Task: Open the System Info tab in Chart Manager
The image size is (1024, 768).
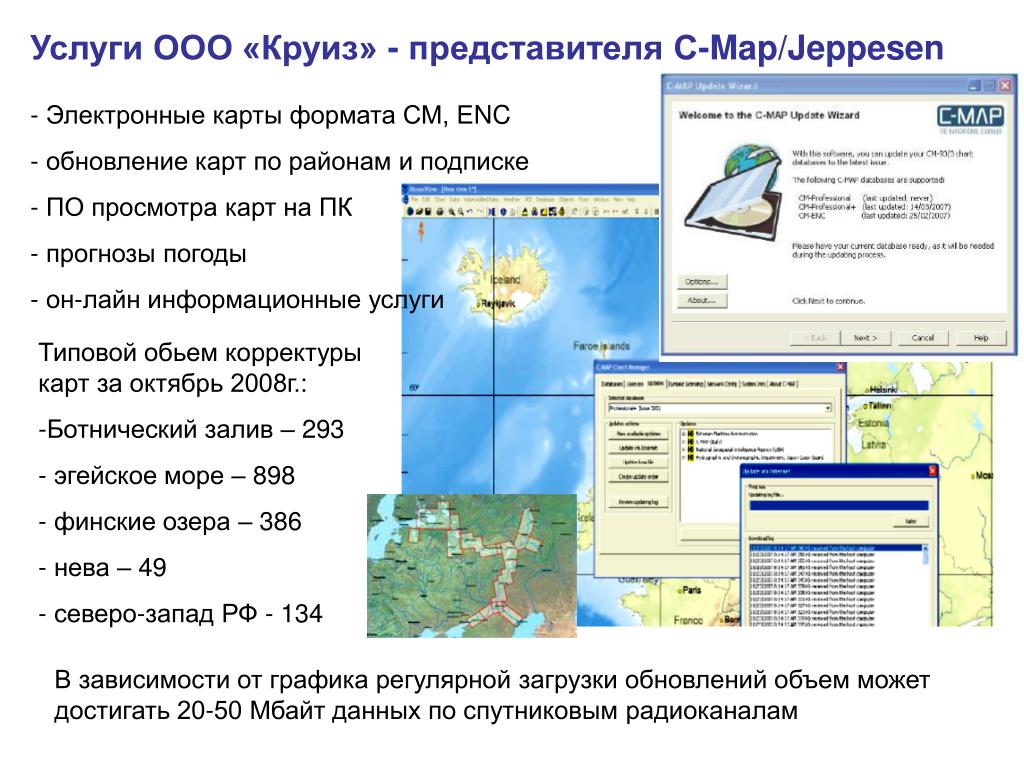Action: tap(754, 384)
